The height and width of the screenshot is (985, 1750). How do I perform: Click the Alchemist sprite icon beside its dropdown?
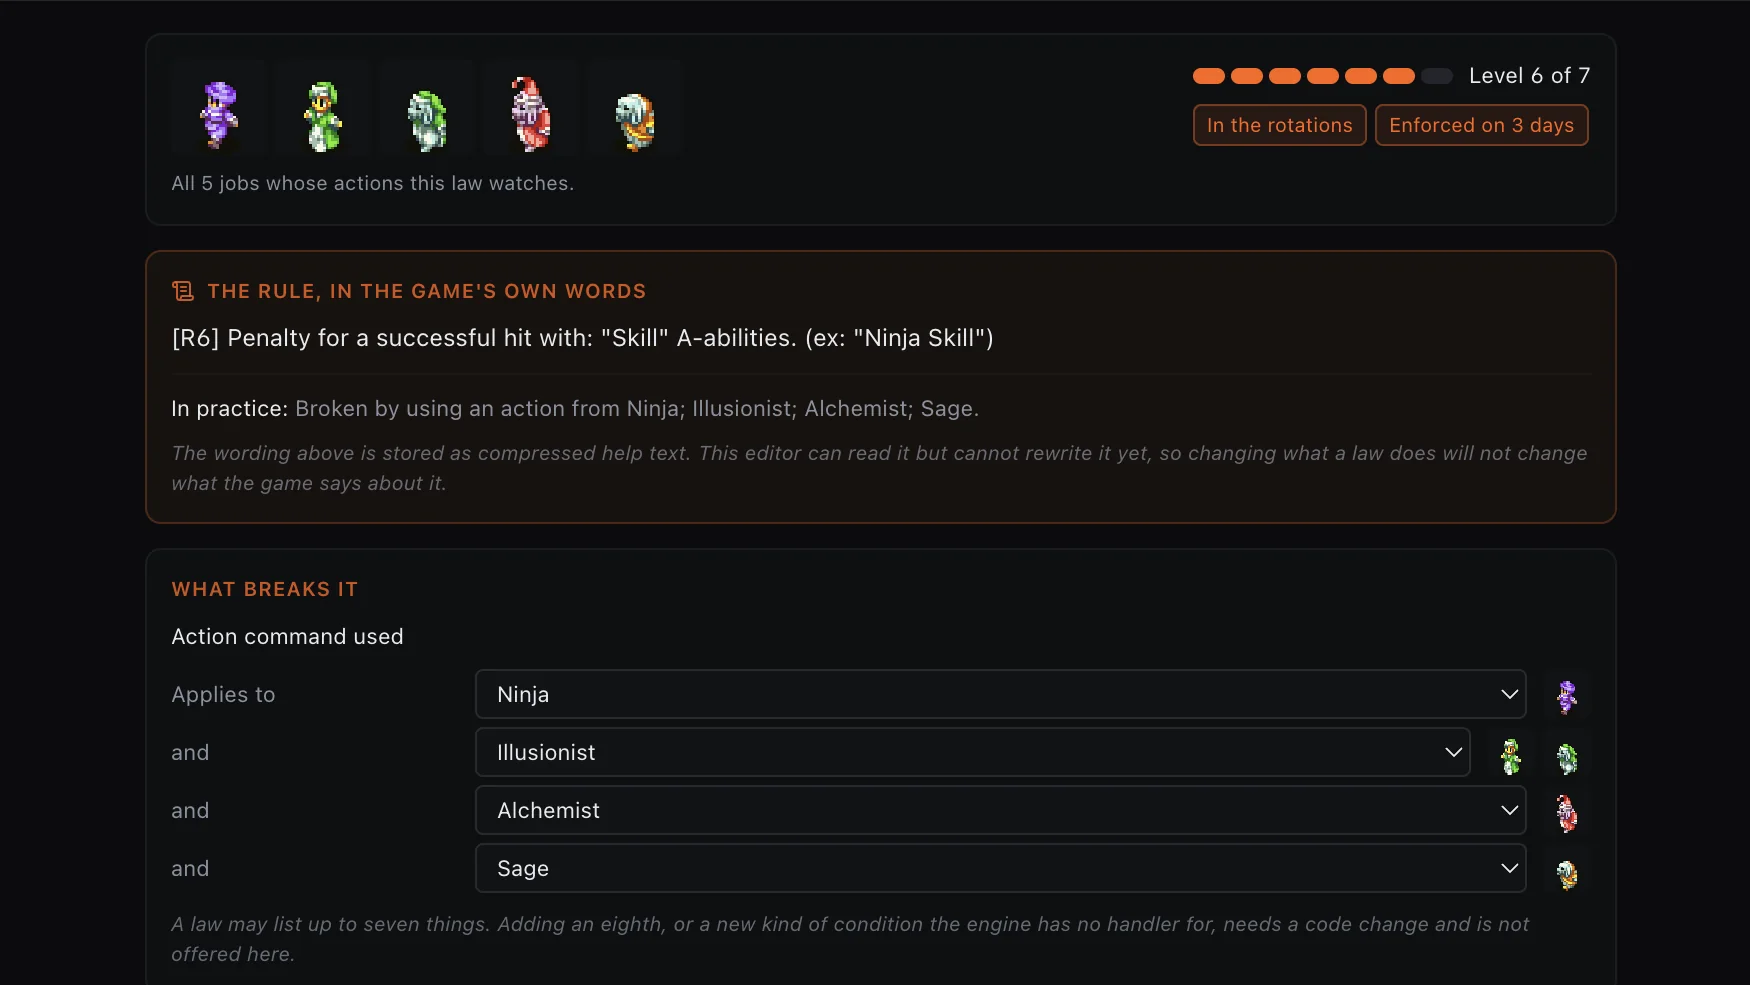click(1567, 812)
